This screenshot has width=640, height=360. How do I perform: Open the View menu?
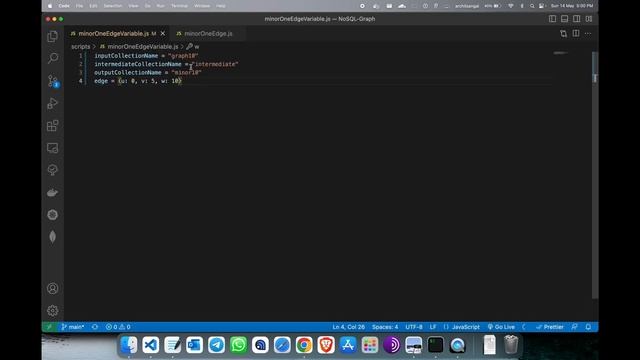133,6
